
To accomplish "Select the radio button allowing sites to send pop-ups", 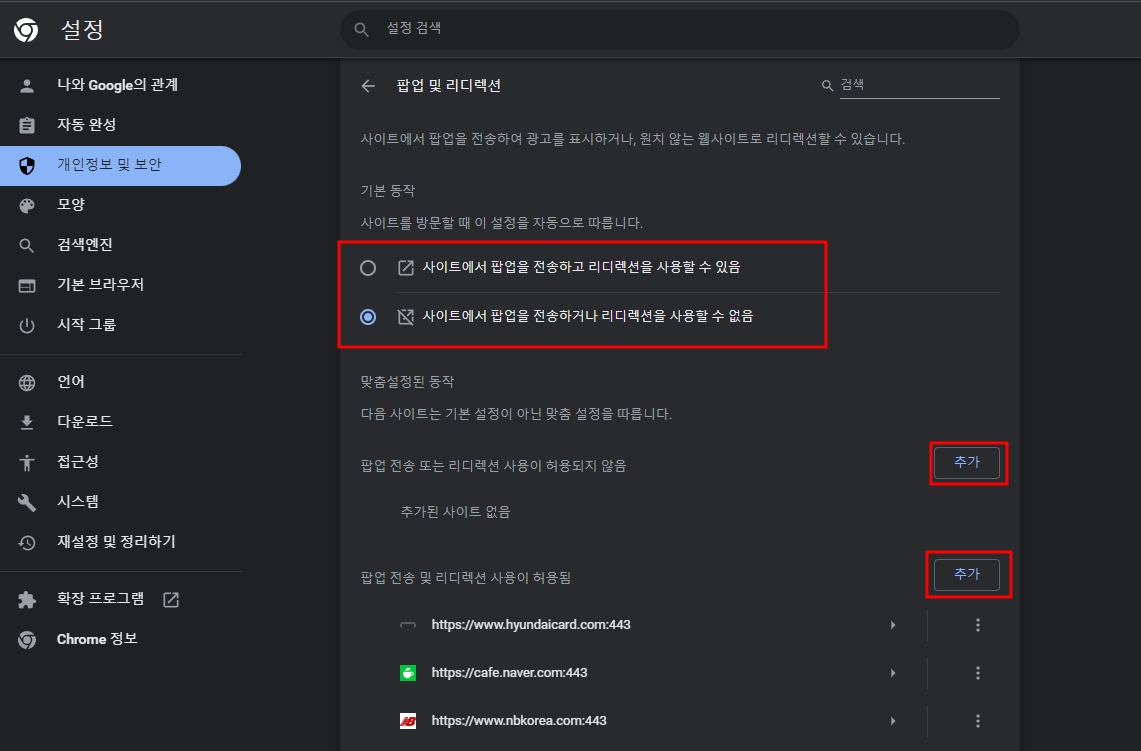I will [x=368, y=267].
